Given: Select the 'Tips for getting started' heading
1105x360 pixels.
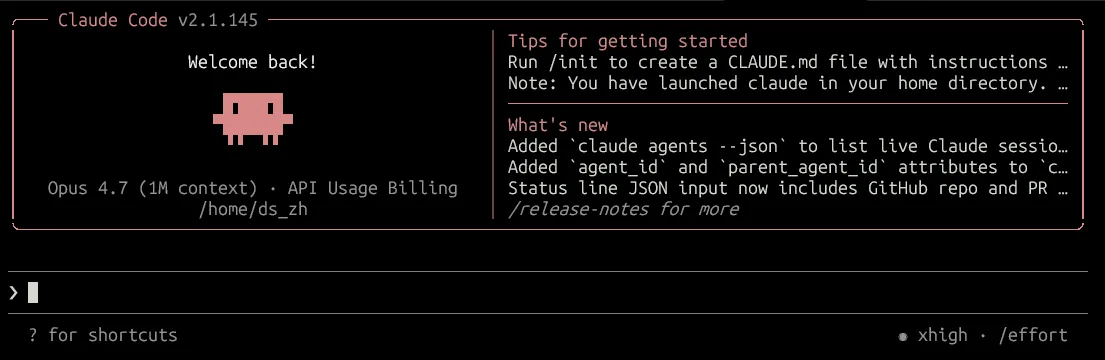Looking at the screenshot, I should pyautogui.click(x=627, y=41).
